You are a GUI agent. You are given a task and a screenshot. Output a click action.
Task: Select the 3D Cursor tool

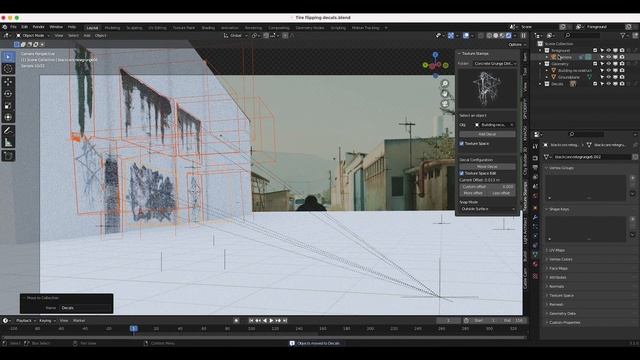point(8,69)
